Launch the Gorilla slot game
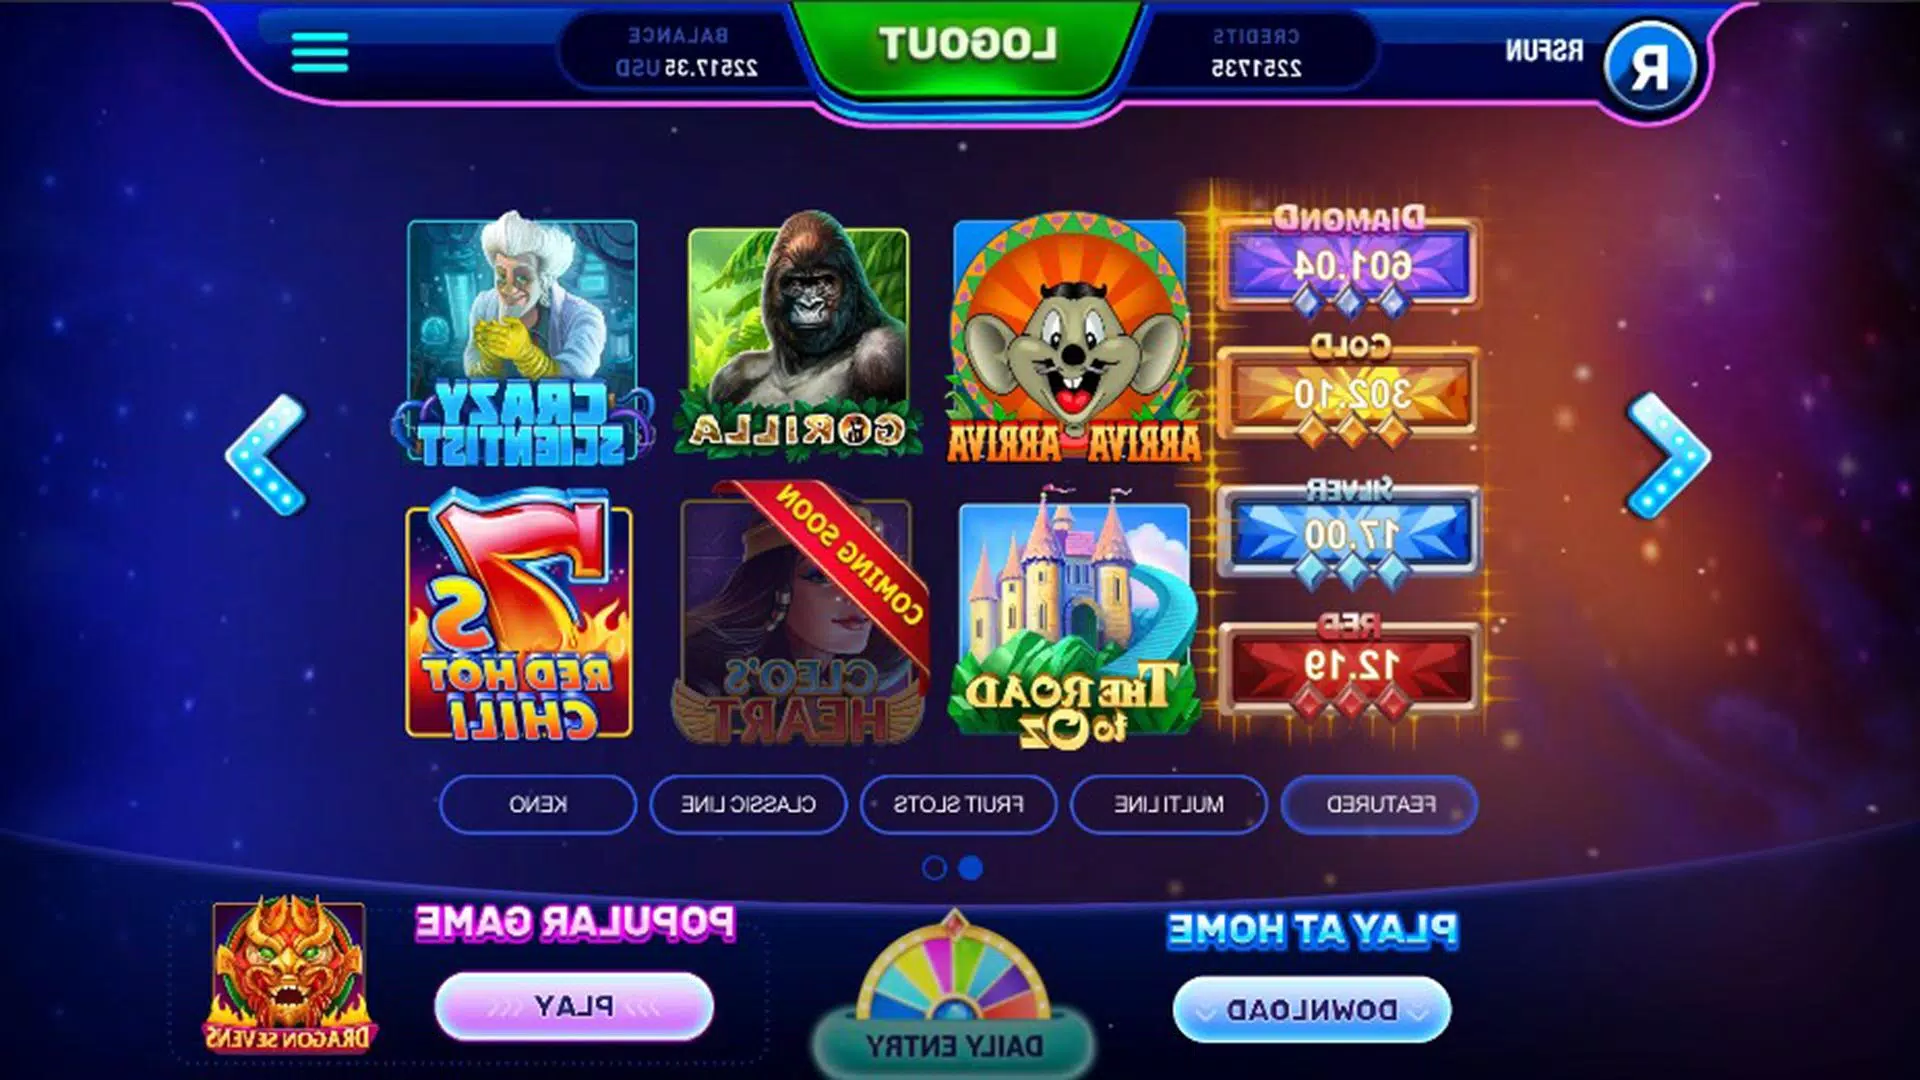Screen dimensions: 1920x1080 point(798,336)
